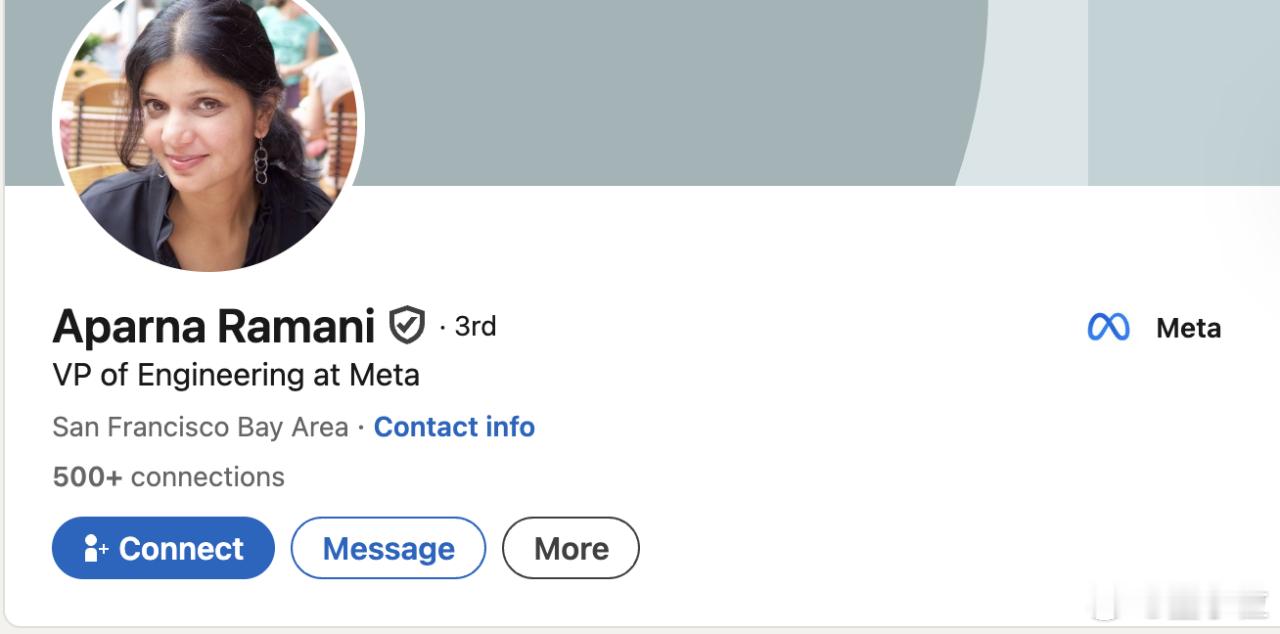Click the word Connect on the blue button
Image resolution: width=1280 pixels, height=634 pixels.
pyautogui.click(x=181, y=548)
